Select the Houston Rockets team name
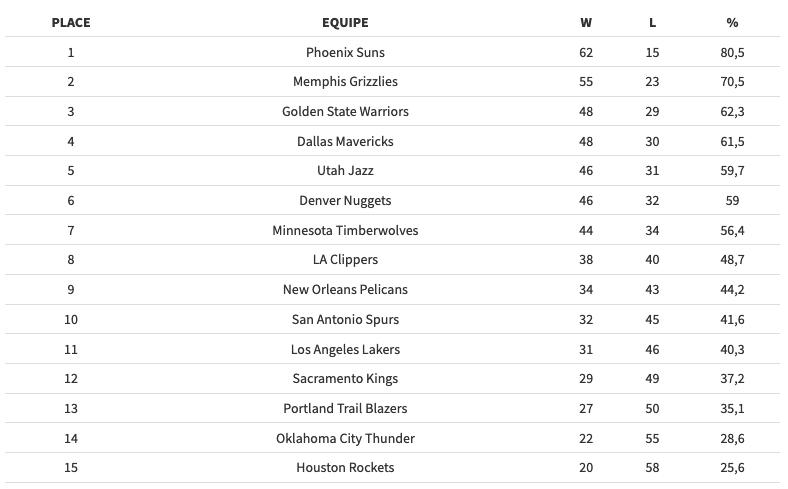The image size is (788, 489). click(x=345, y=468)
